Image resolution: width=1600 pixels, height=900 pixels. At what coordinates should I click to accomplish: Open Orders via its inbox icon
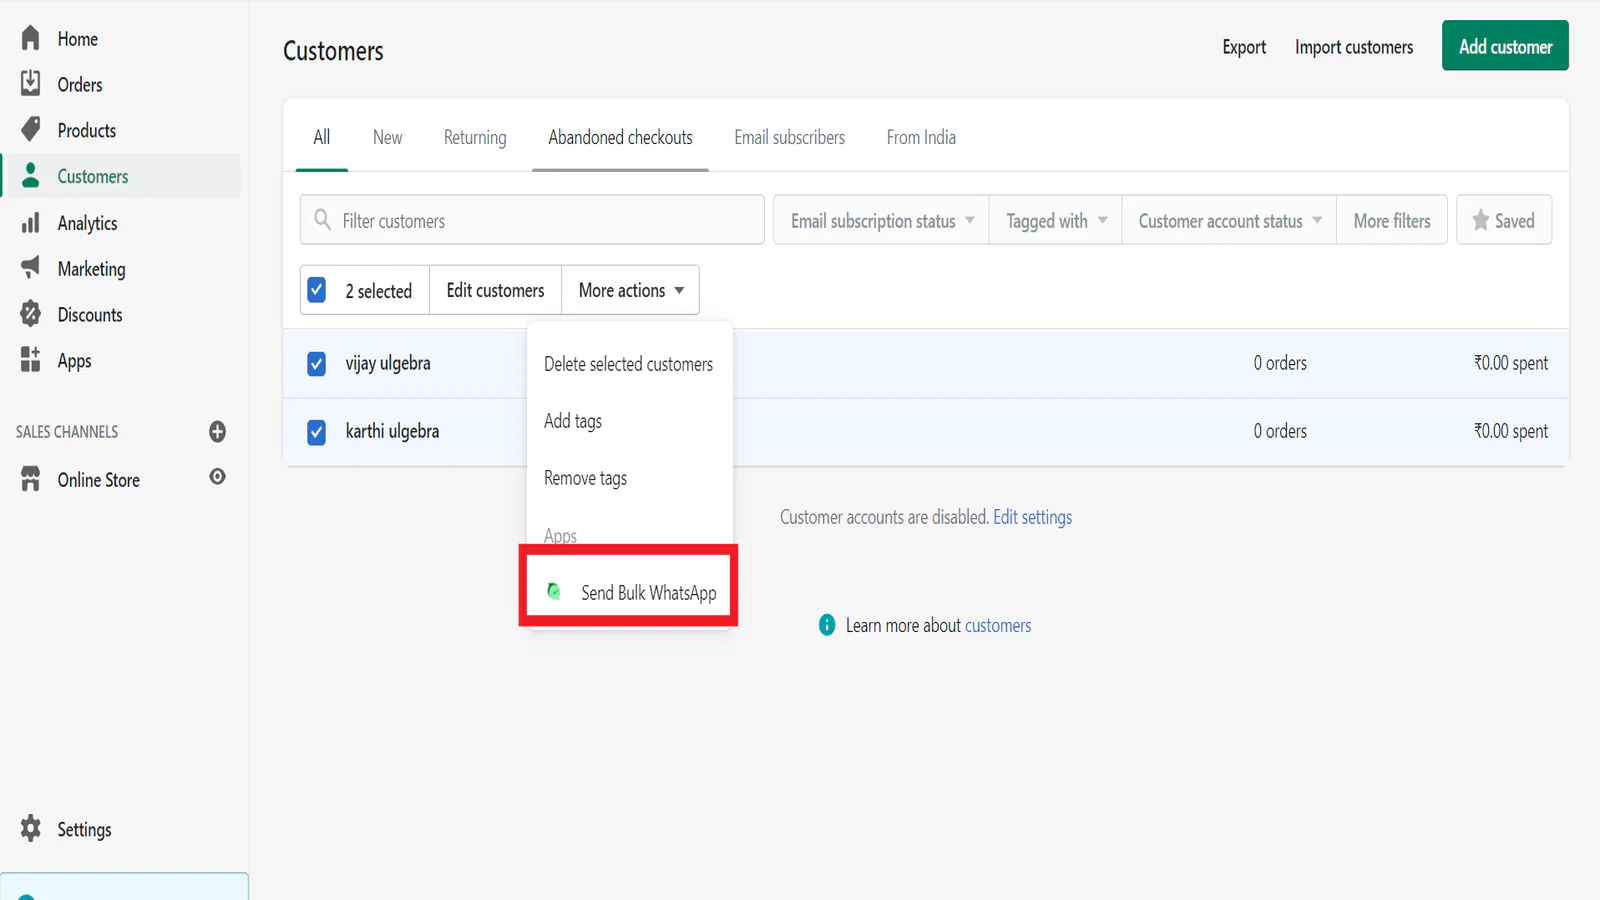coord(31,84)
